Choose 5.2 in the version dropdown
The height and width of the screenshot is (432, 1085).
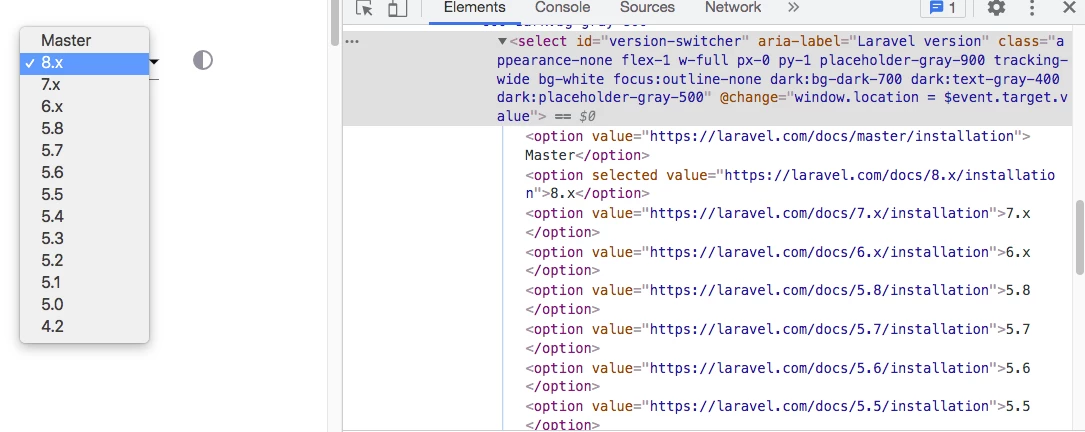[x=84, y=260]
